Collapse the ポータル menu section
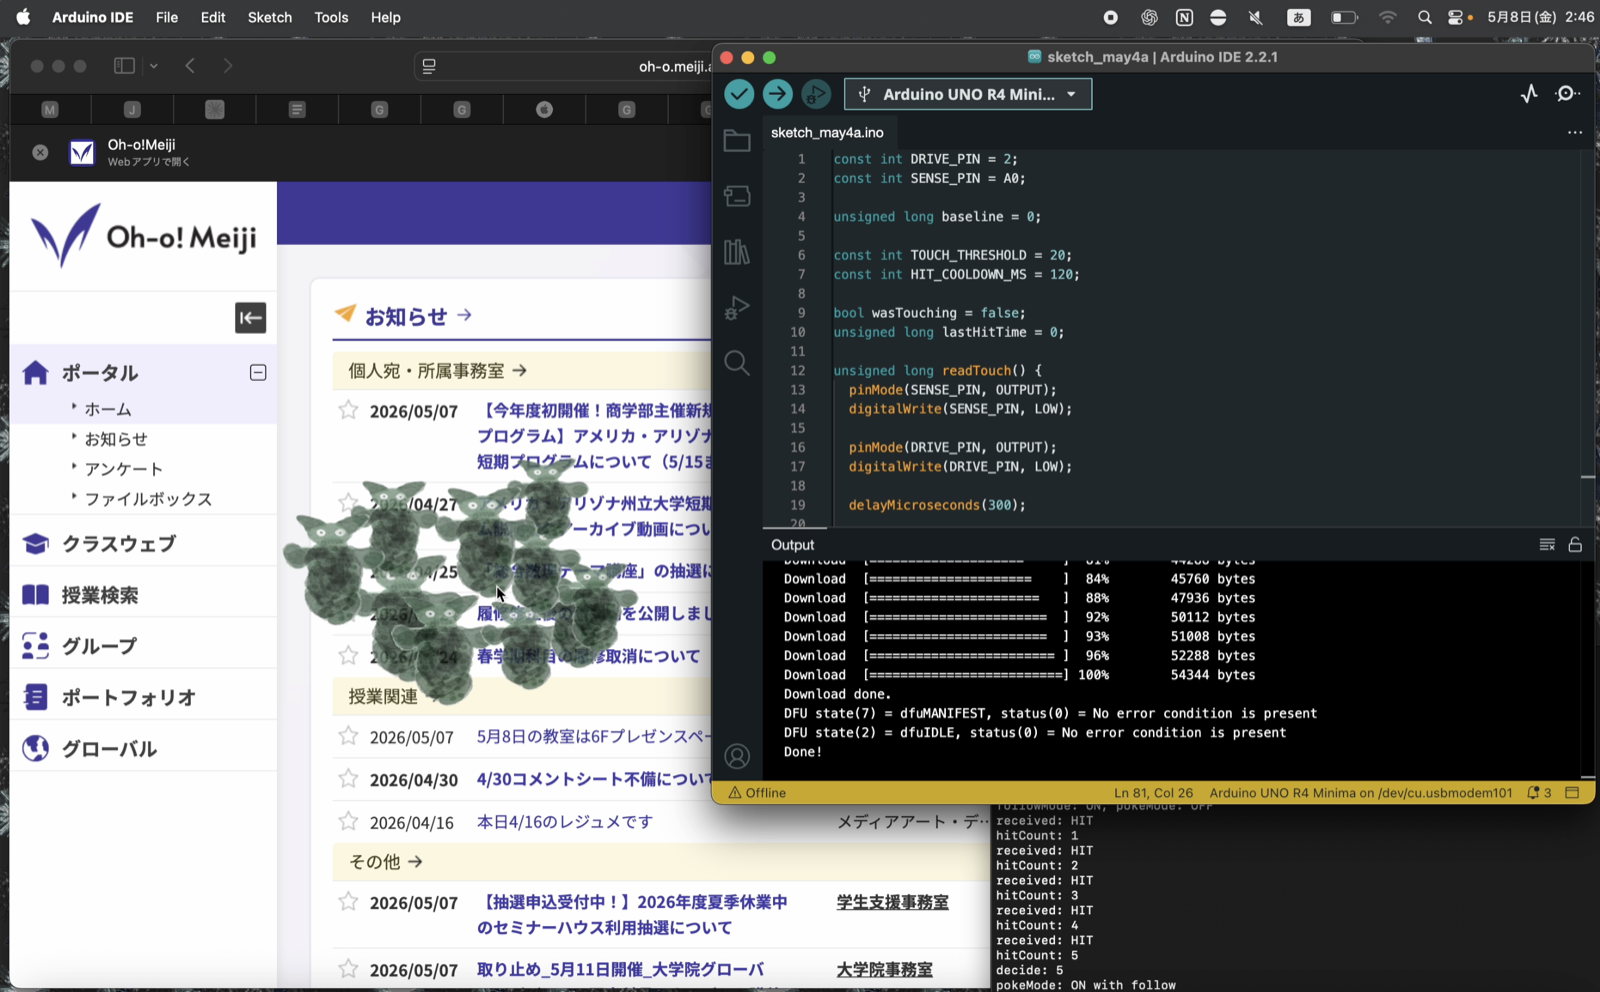The width and height of the screenshot is (1600, 992). (258, 373)
